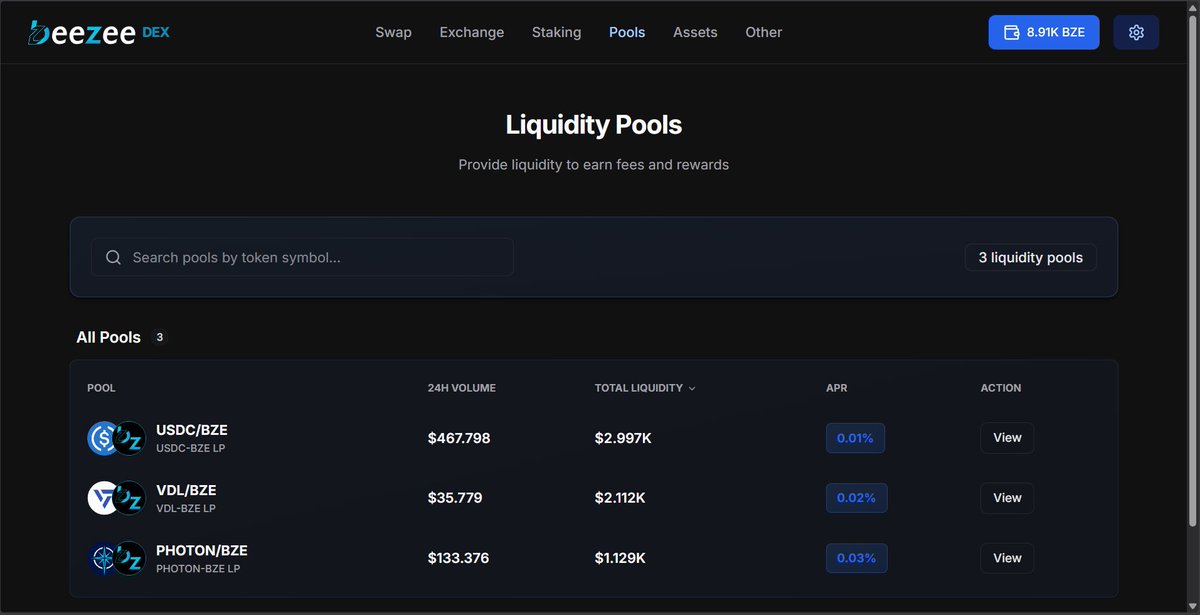This screenshot has height=615, width=1200.
Task: Click the search pools input field
Action: (x=300, y=257)
